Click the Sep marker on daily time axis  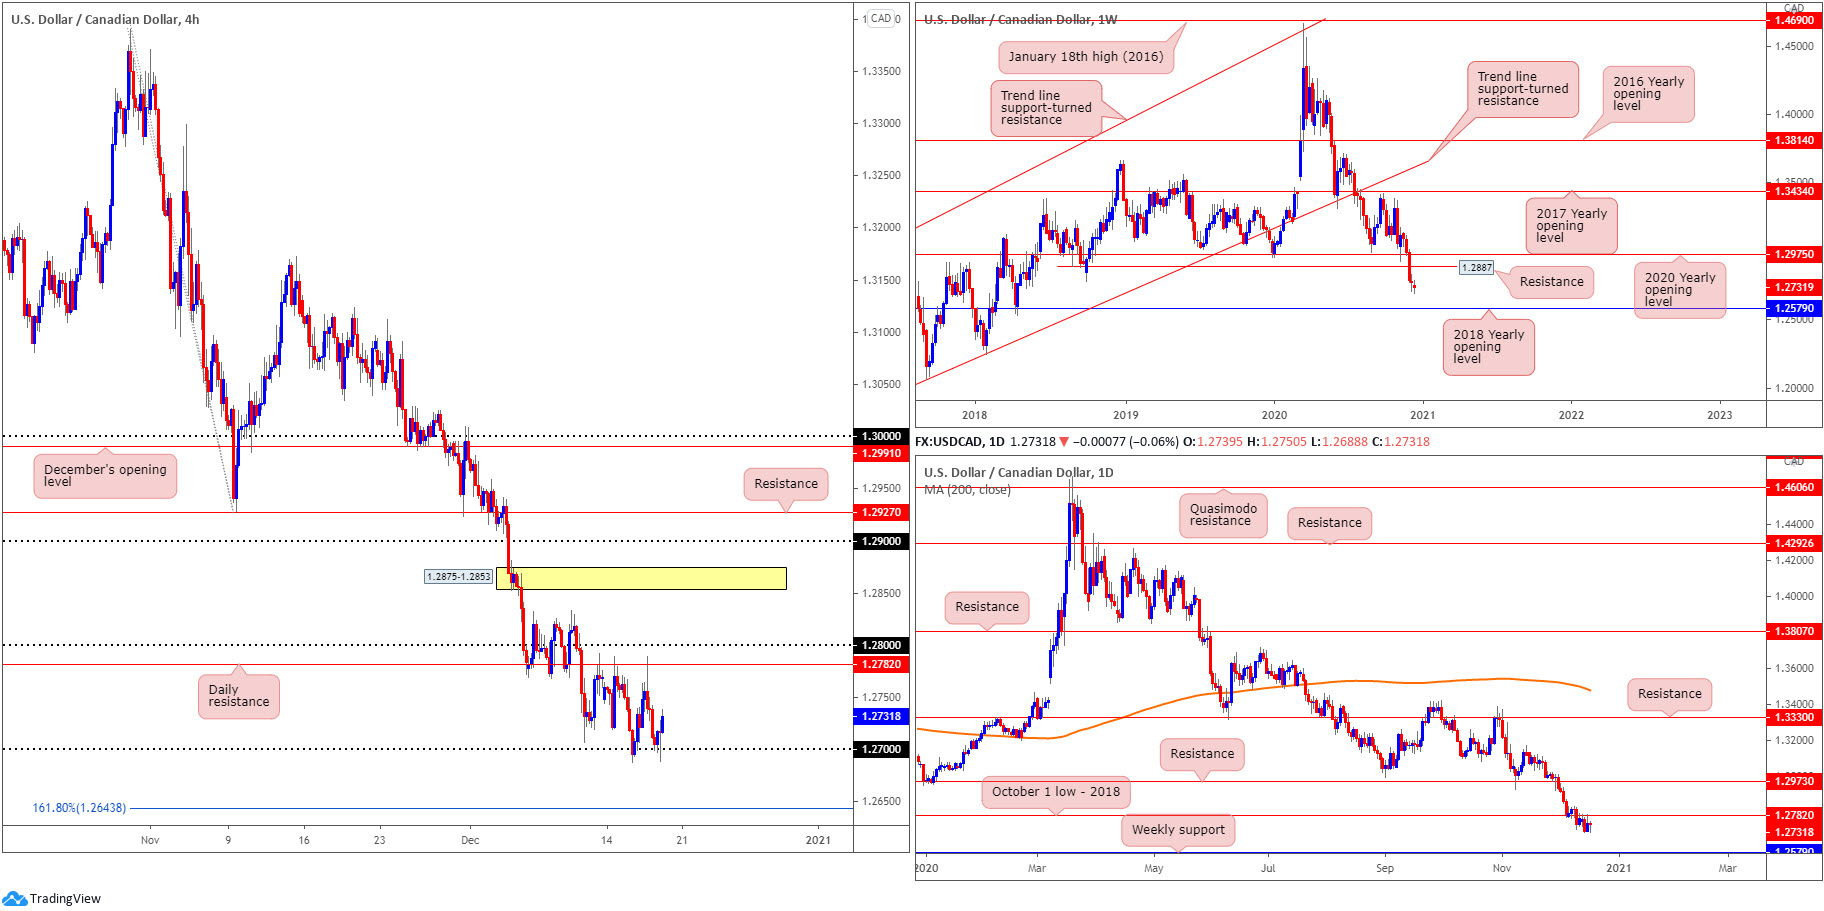click(1385, 868)
